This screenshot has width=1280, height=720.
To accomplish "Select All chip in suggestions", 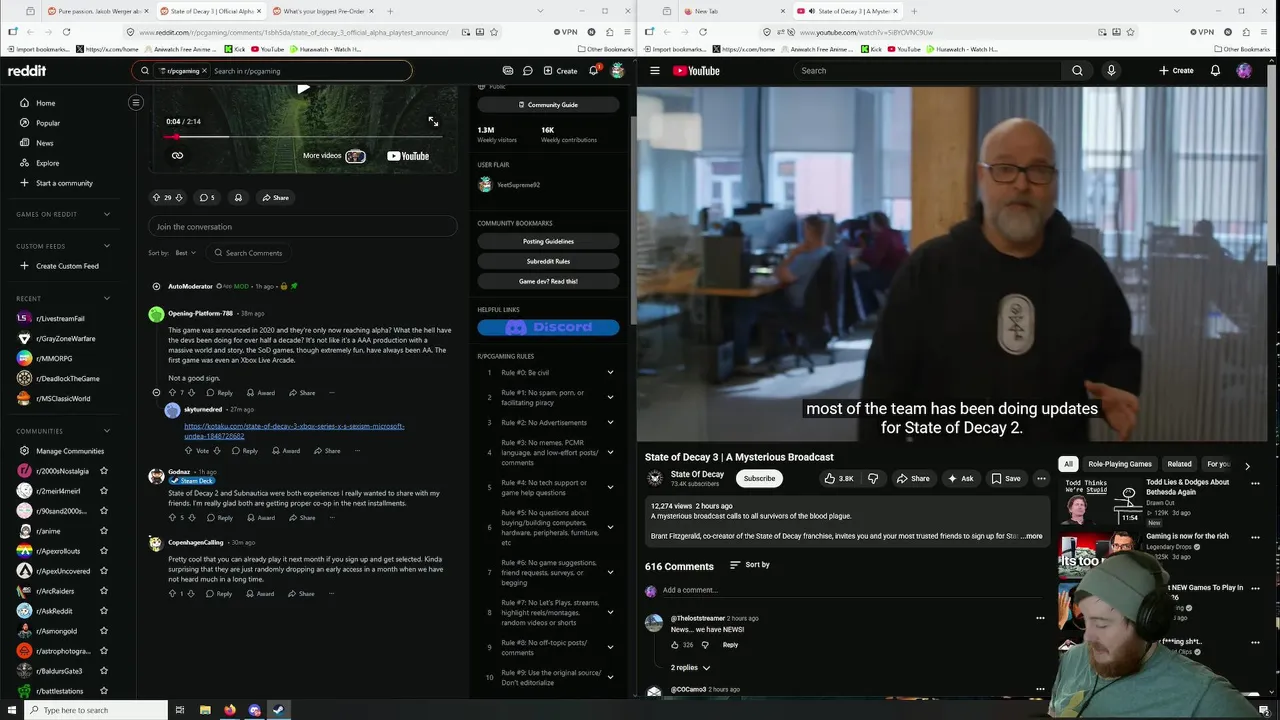I will [x=1068, y=464].
